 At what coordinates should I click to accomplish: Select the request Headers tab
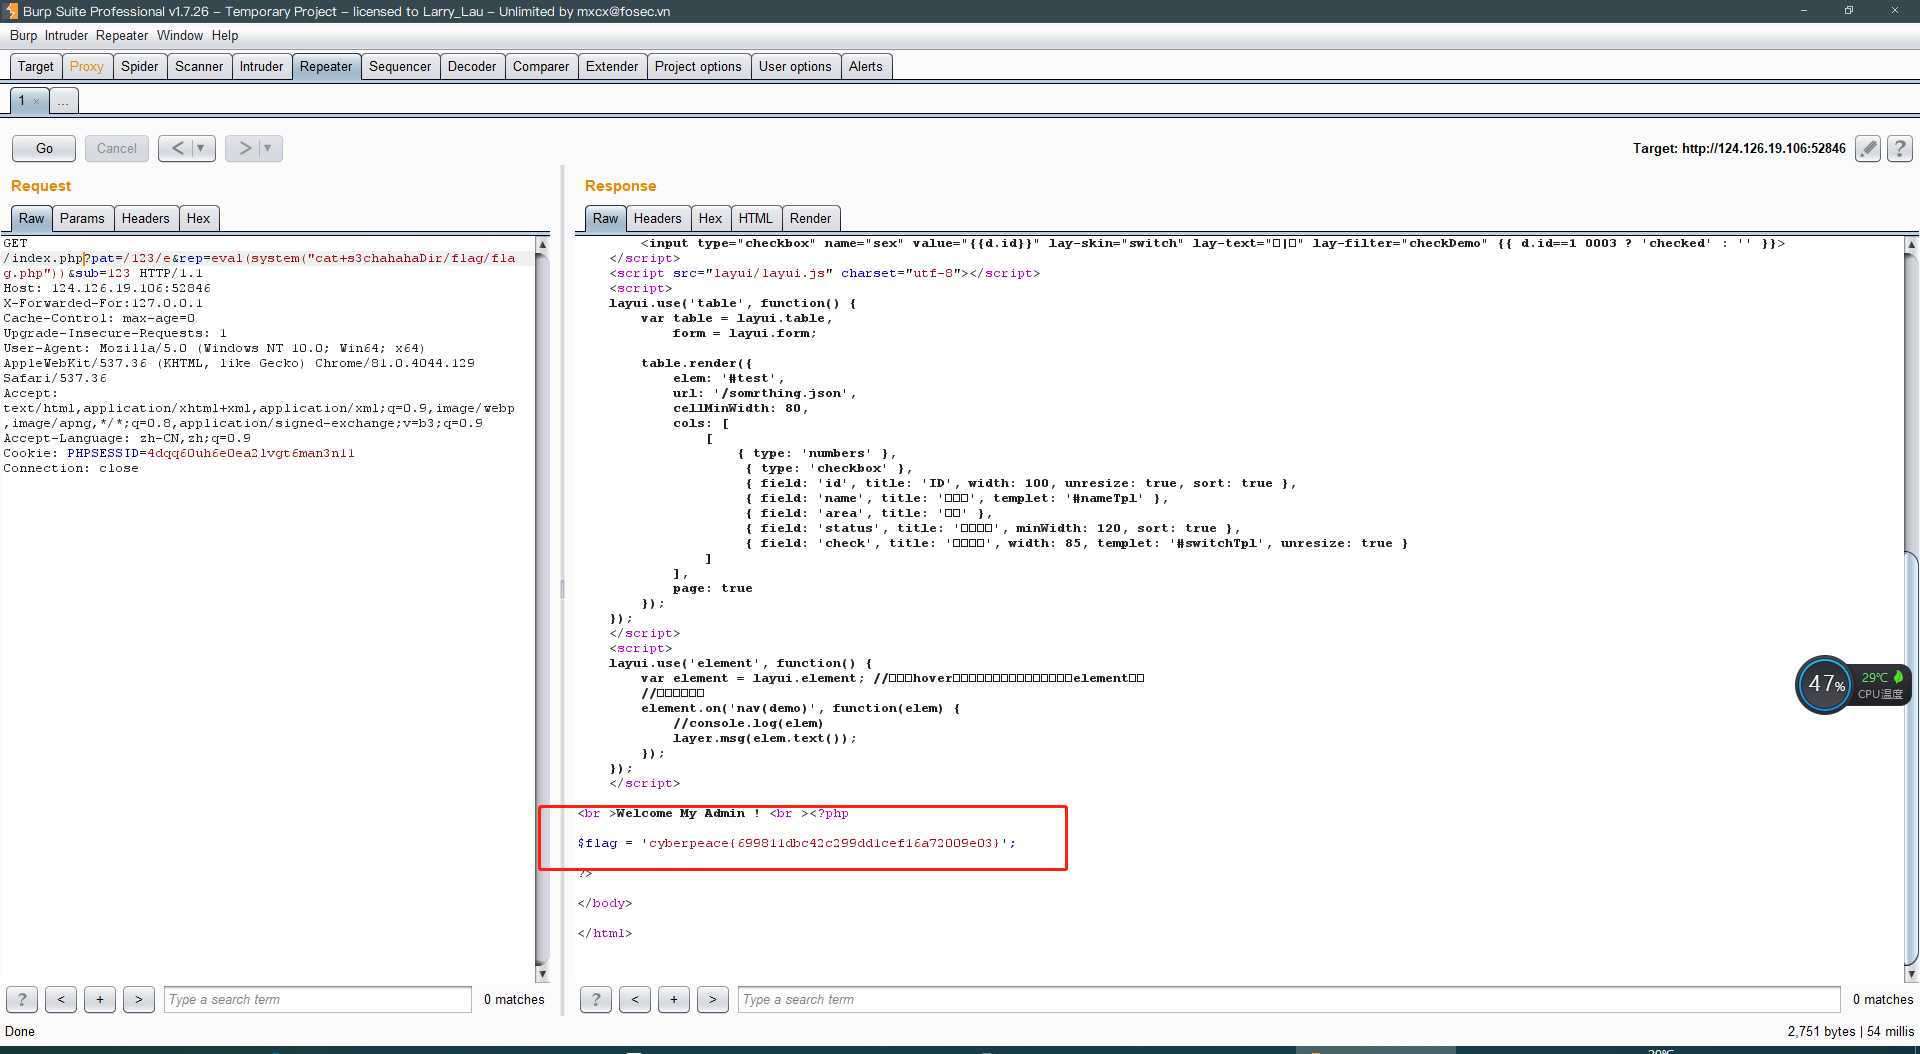coord(146,218)
